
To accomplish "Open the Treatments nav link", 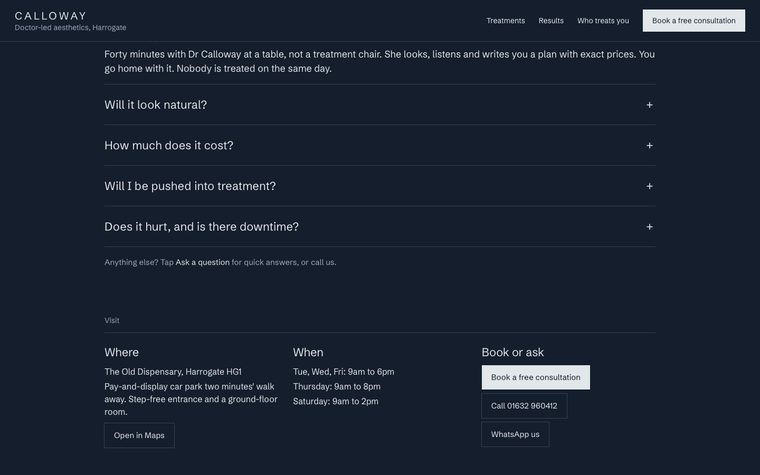I will click(506, 21).
